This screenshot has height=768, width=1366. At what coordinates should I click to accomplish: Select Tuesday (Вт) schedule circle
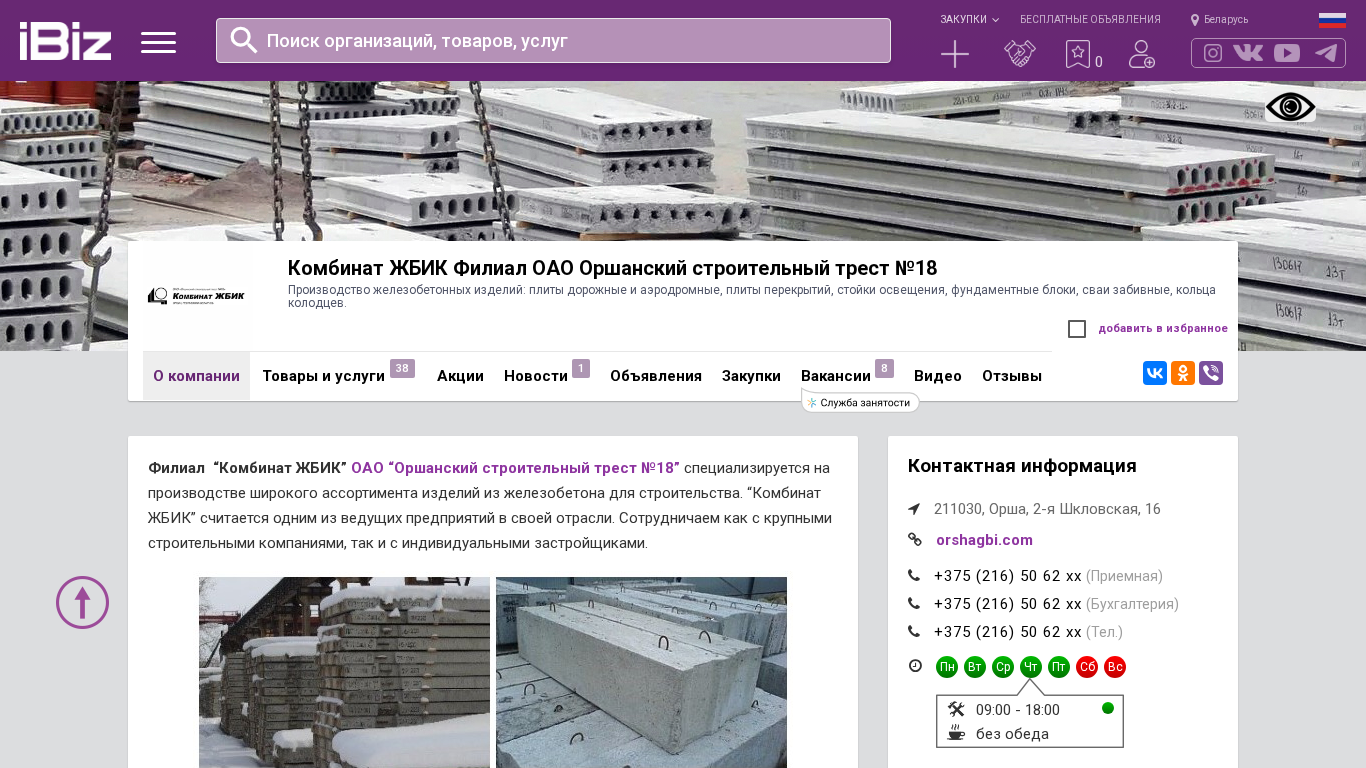coord(975,667)
